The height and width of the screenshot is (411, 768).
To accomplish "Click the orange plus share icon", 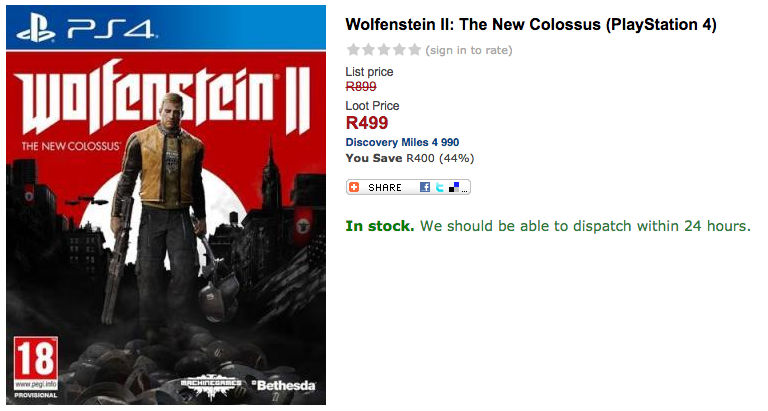I will click(x=355, y=187).
